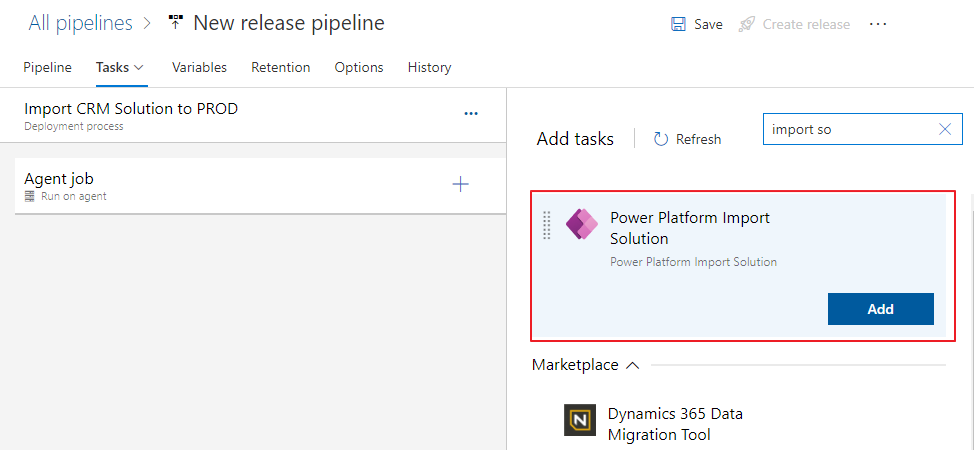This screenshot has height=450, width=974.
Task: Open the Import CRM Solution stage ellipsis menu
Action: pyautogui.click(x=471, y=114)
